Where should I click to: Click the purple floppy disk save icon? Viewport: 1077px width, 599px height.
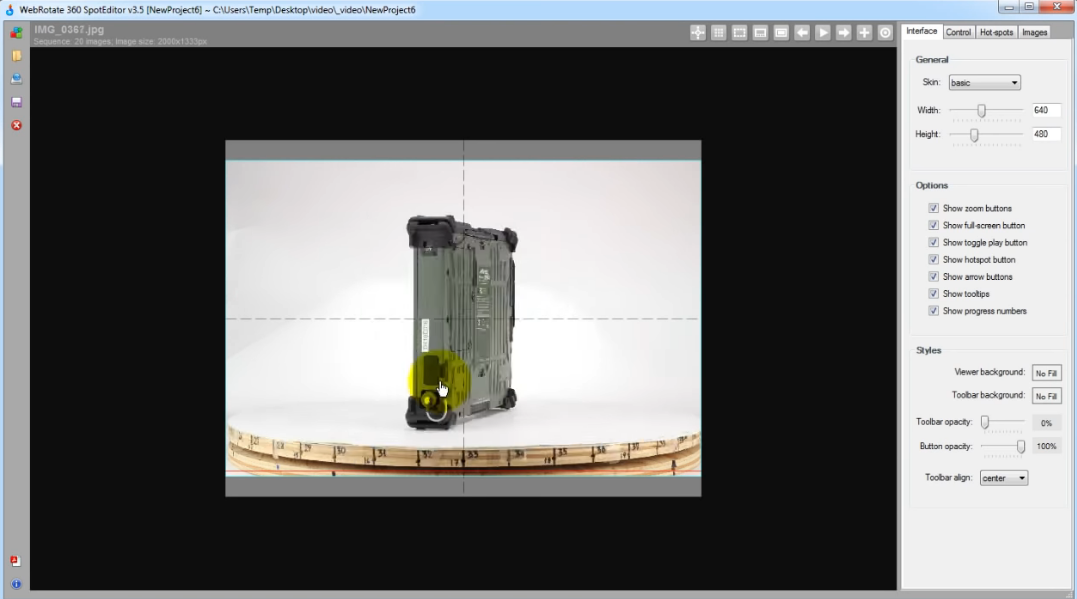point(16,102)
